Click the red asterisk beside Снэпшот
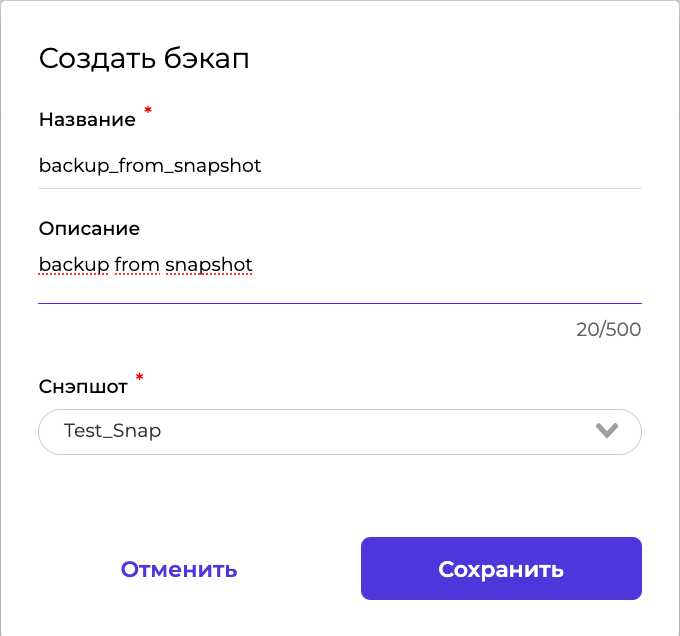 pos(139,378)
